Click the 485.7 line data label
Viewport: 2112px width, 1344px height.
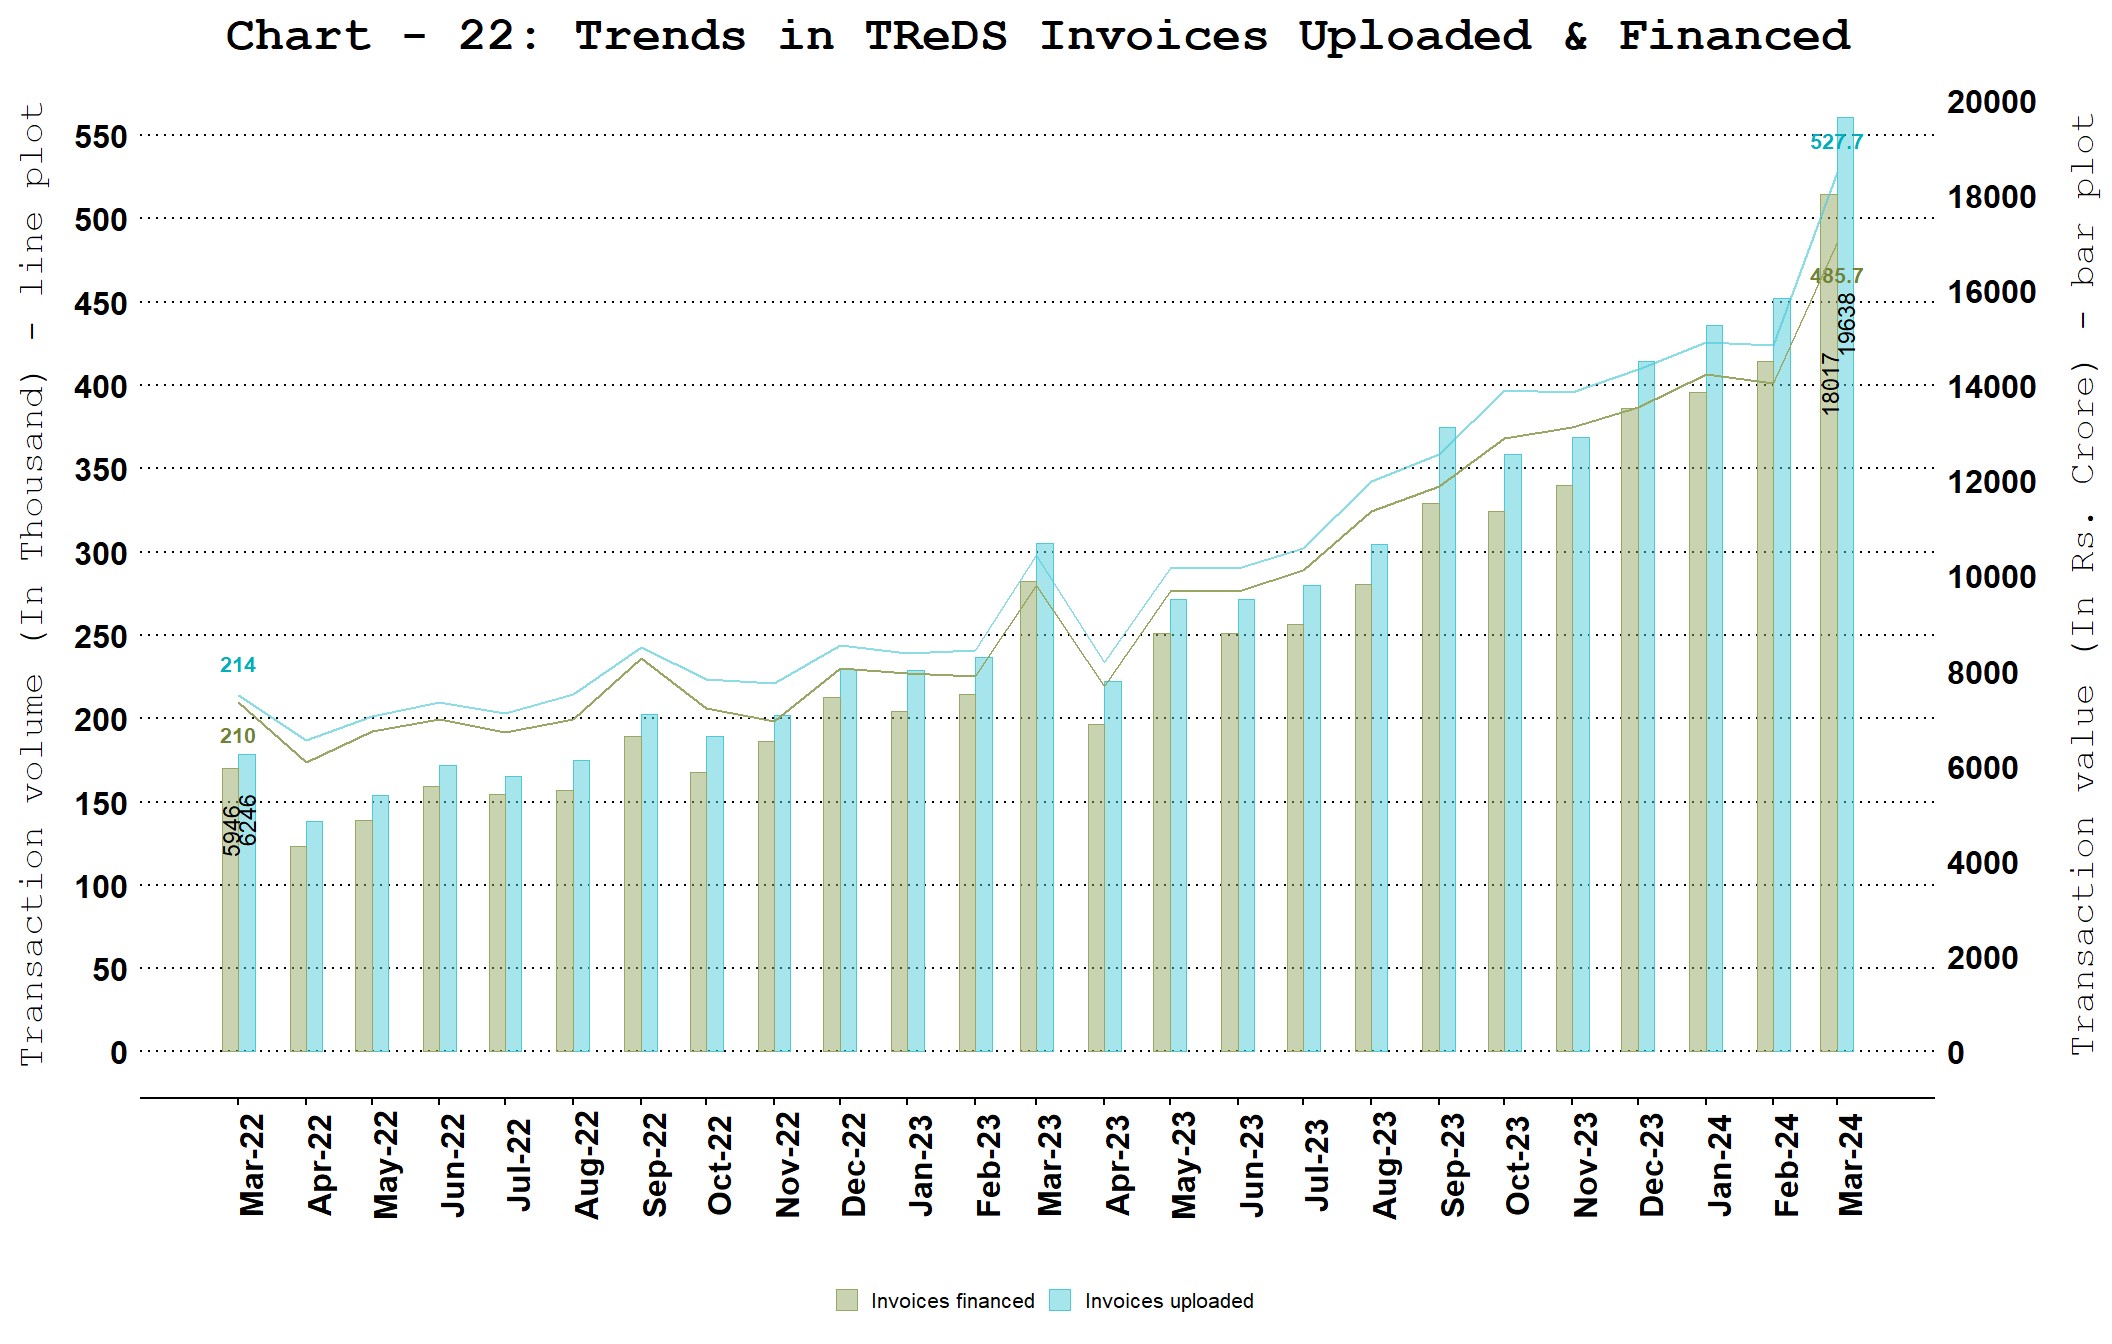click(1837, 275)
